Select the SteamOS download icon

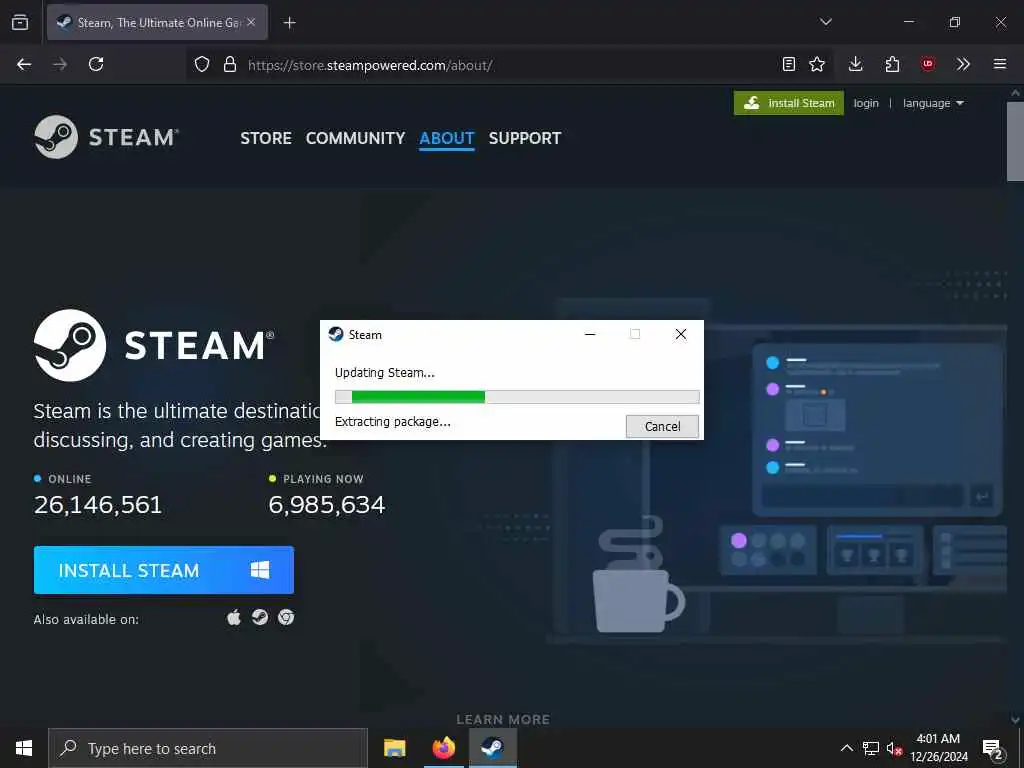(x=260, y=617)
